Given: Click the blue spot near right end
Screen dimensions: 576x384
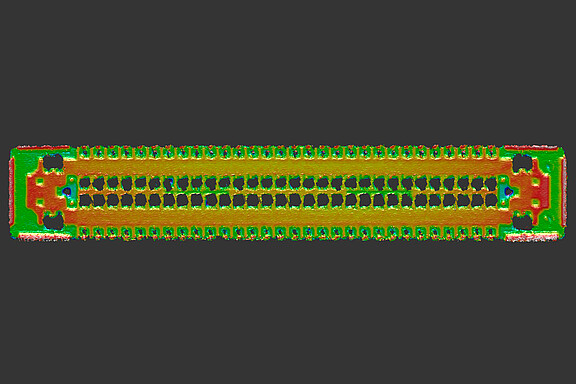Looking at the screenshot, I should (508, 191).
